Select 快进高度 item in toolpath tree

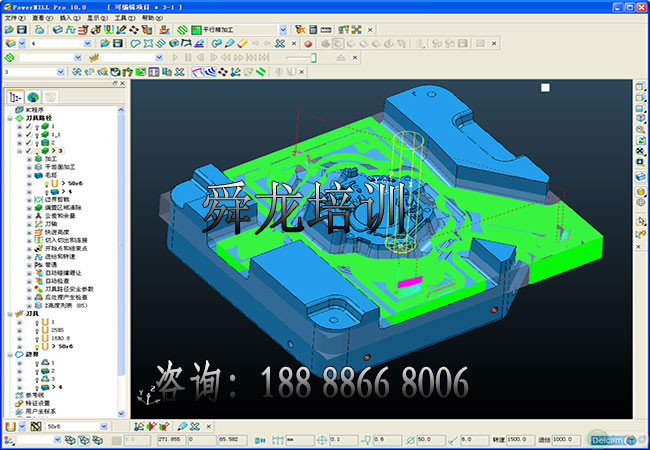[57, 232]
